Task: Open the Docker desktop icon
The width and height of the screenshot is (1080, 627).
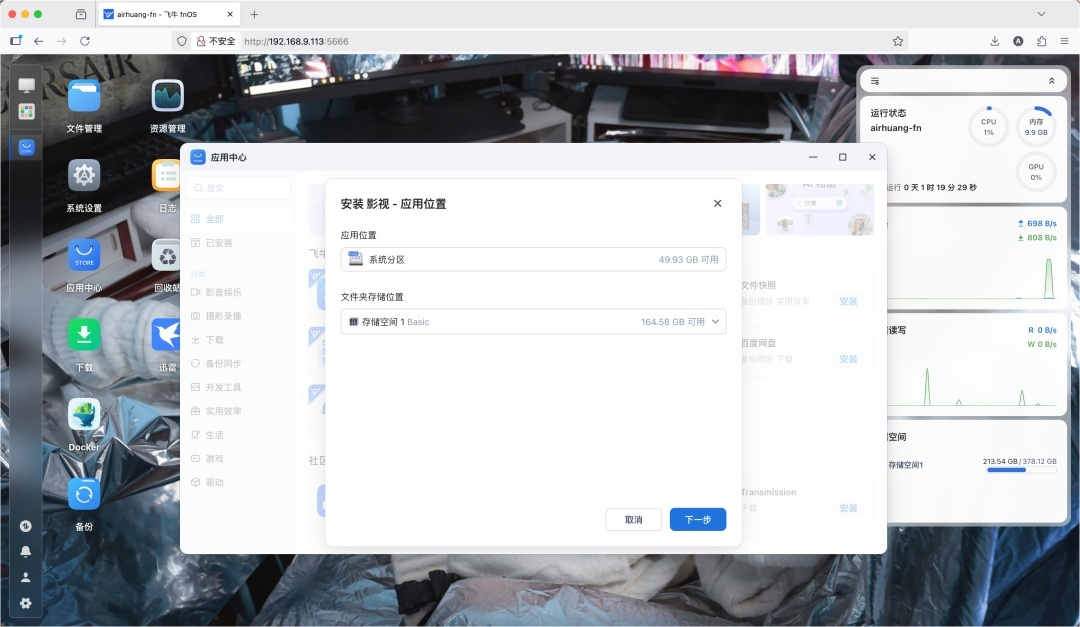Action: (84, 415)
